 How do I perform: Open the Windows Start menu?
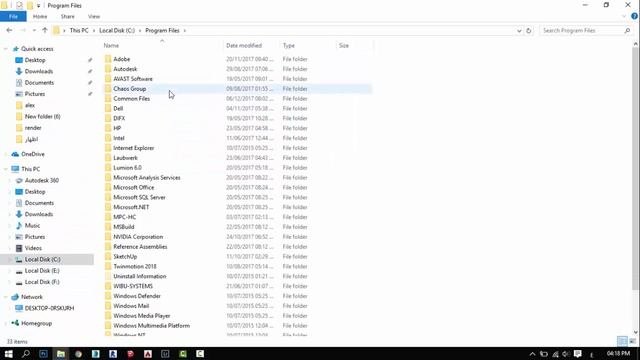click(8, 354)
